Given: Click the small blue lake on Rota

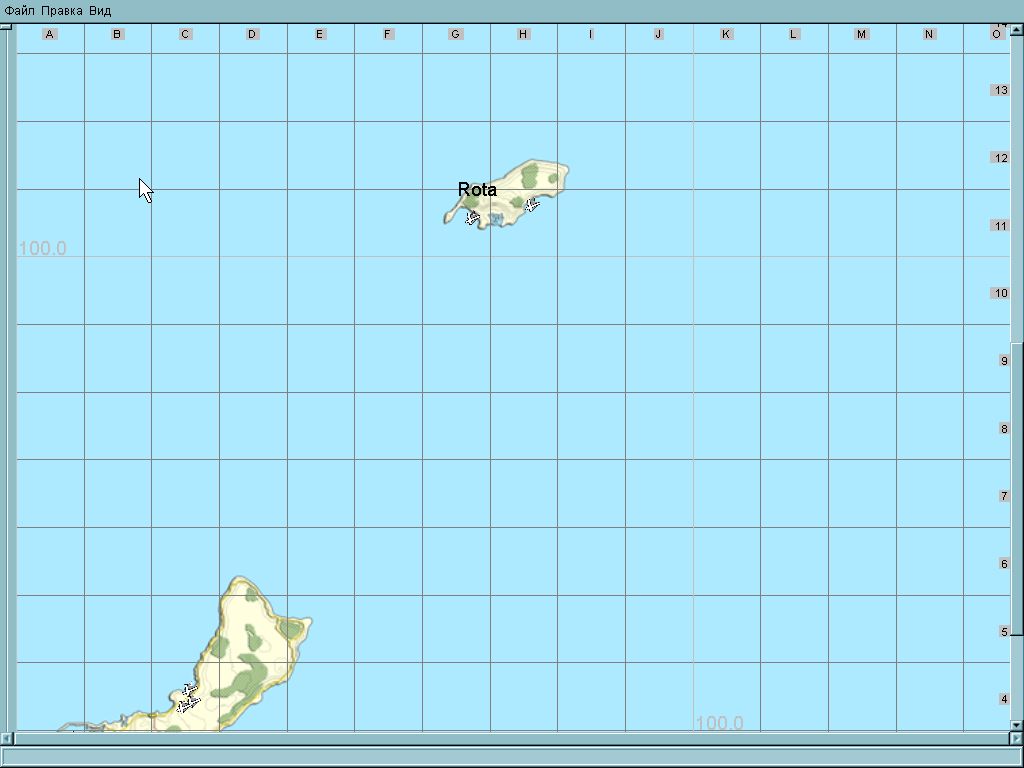Looking at the screenshot, I should pos(495,218).
